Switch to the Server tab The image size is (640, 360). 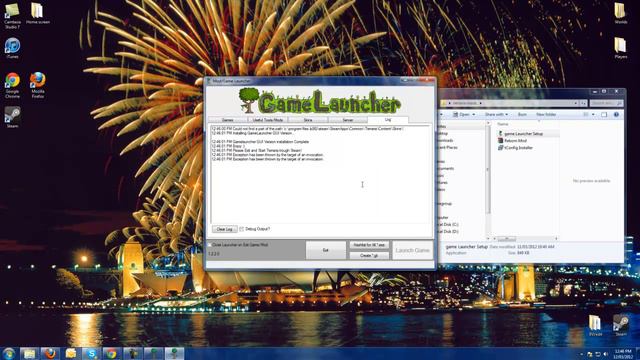point(348,120)
